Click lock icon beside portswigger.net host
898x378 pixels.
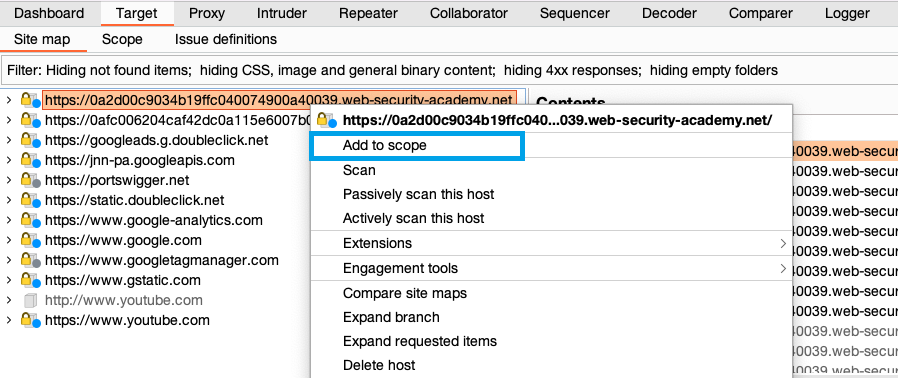tap(30, 180)
